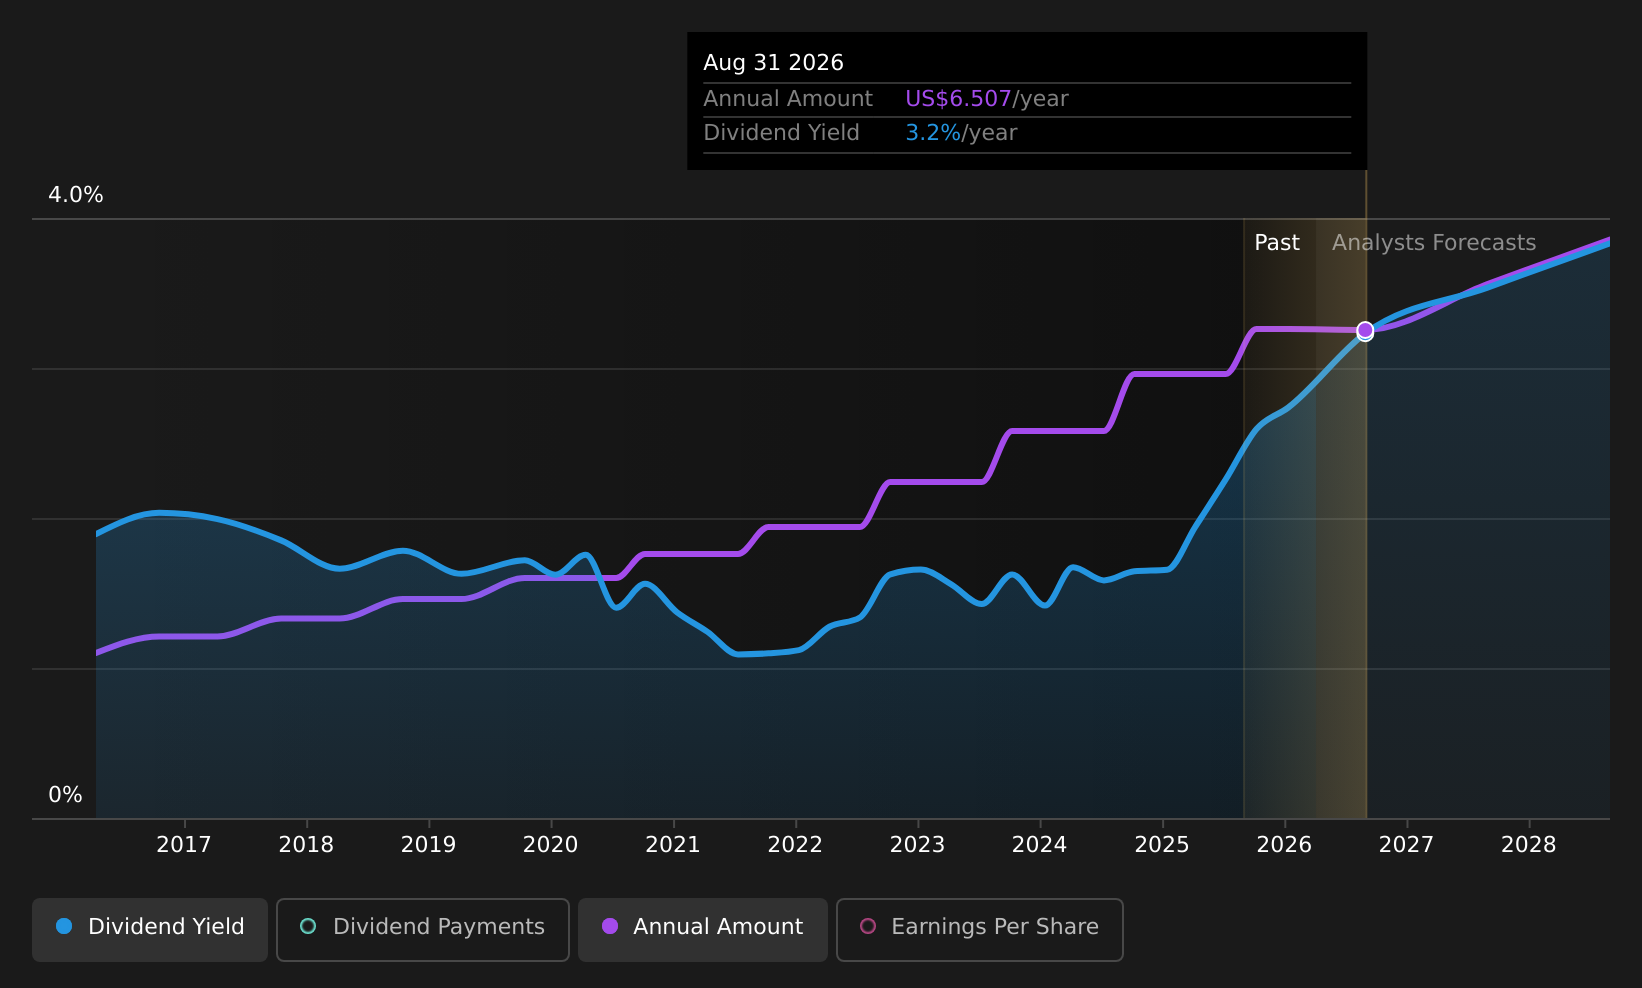Click the 2023 x-axis label
The height and width of the screenshot is (988, 1642).
[917, 845]
